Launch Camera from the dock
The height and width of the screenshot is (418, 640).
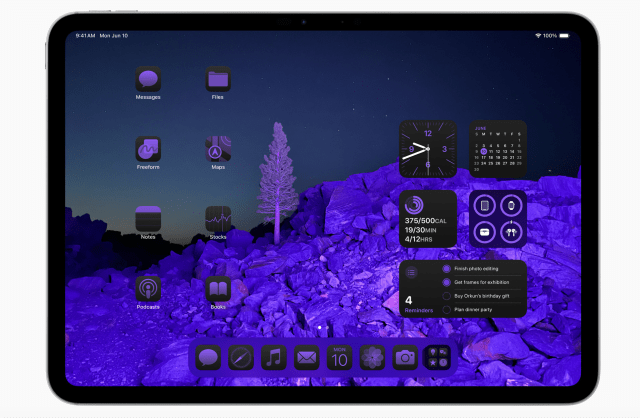(405, 358)
